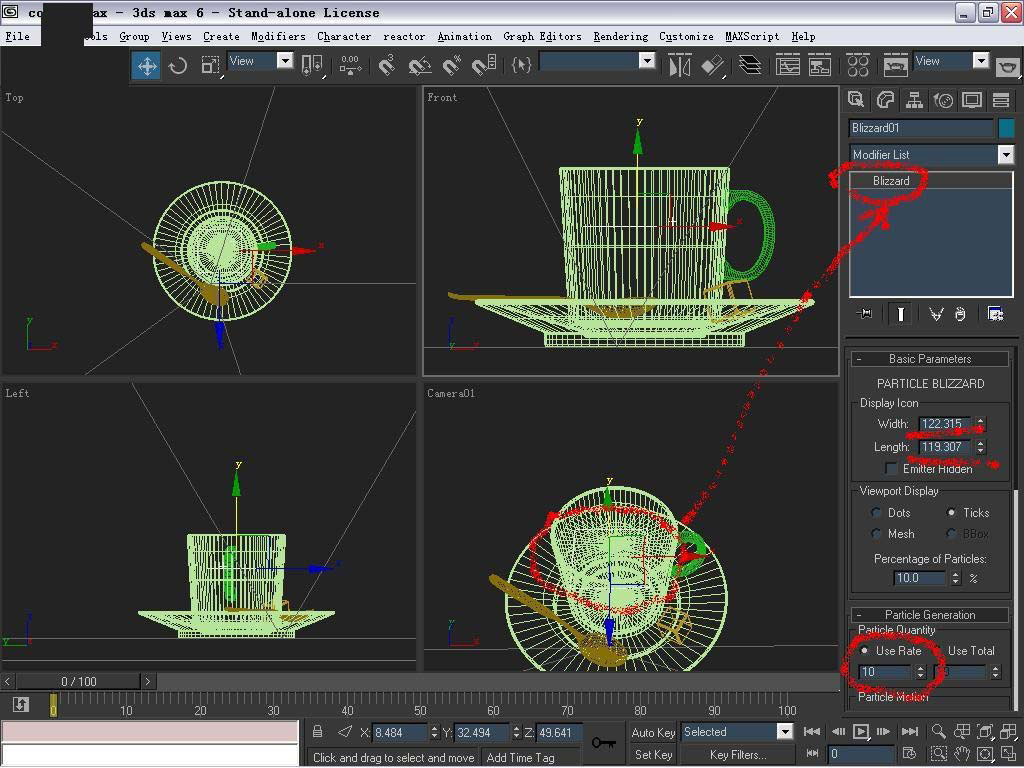The image size is (1024, 768).
Task: Toggle Show End Result icon
Action: pyautogui.click(x=901, y=314)
